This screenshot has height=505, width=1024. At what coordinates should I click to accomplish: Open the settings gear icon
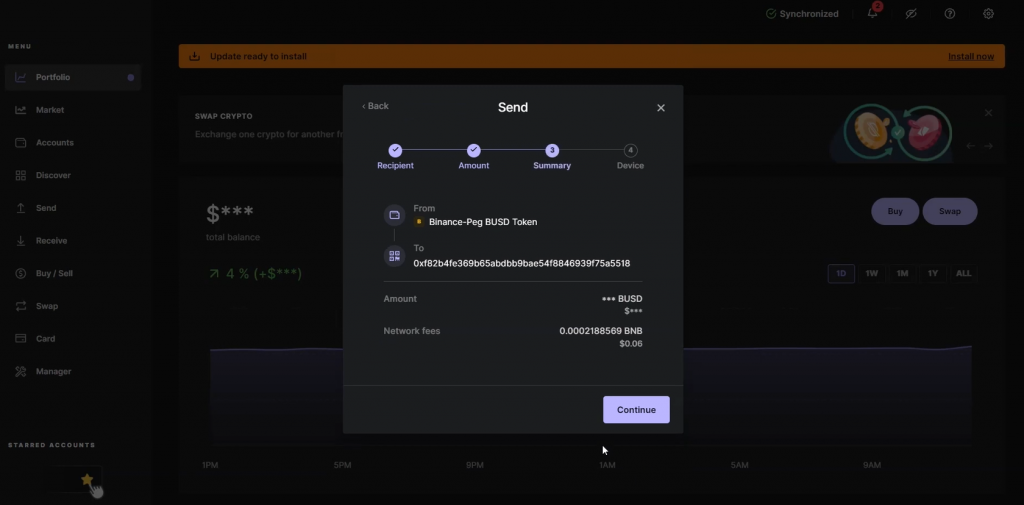(x=989, y=14)
